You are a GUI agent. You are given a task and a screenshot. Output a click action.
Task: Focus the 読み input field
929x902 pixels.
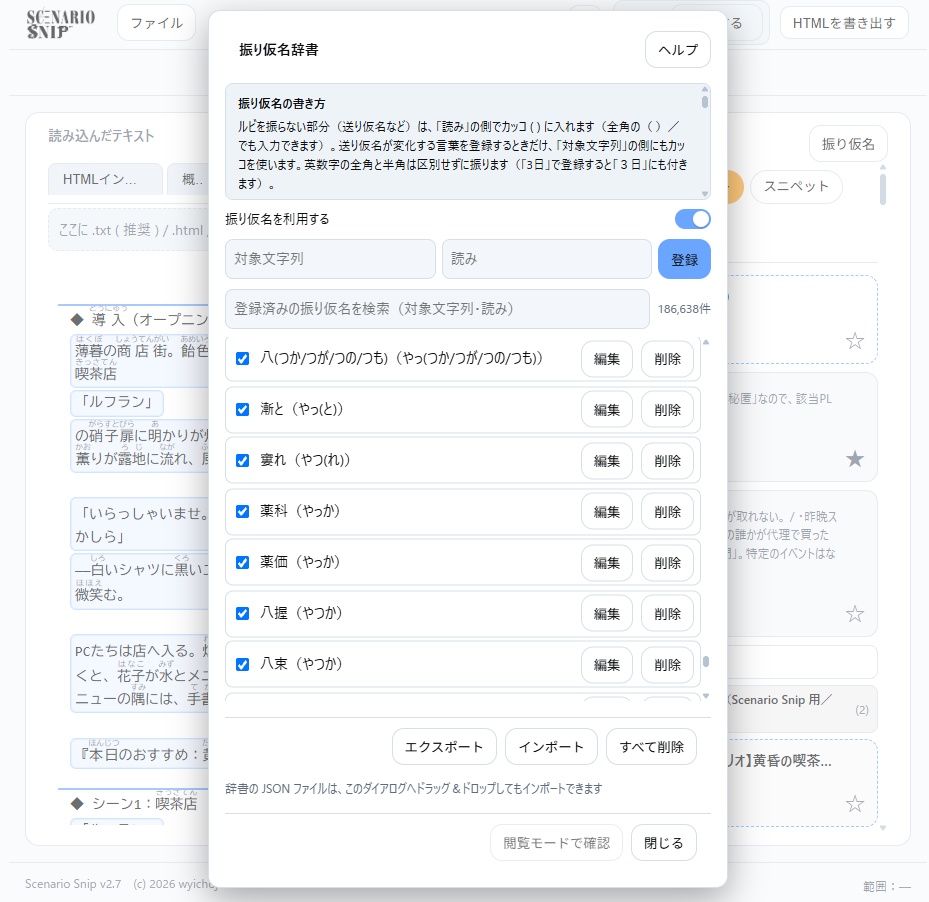[x=546, y=259]
